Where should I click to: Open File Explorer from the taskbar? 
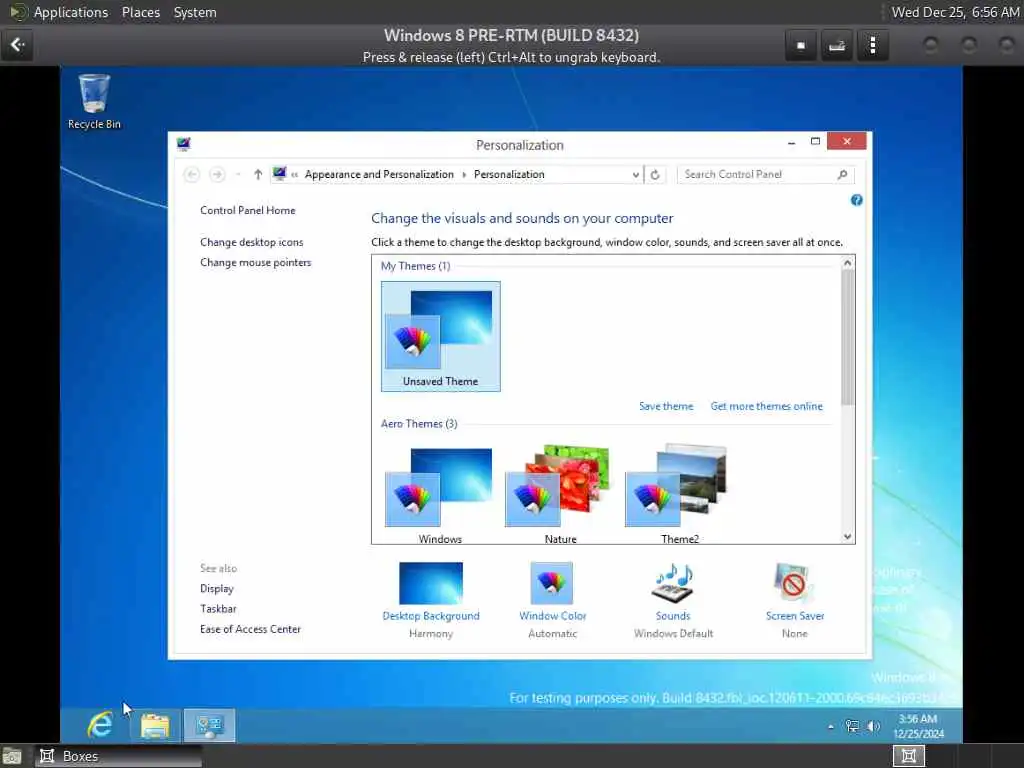click(155, 726)
